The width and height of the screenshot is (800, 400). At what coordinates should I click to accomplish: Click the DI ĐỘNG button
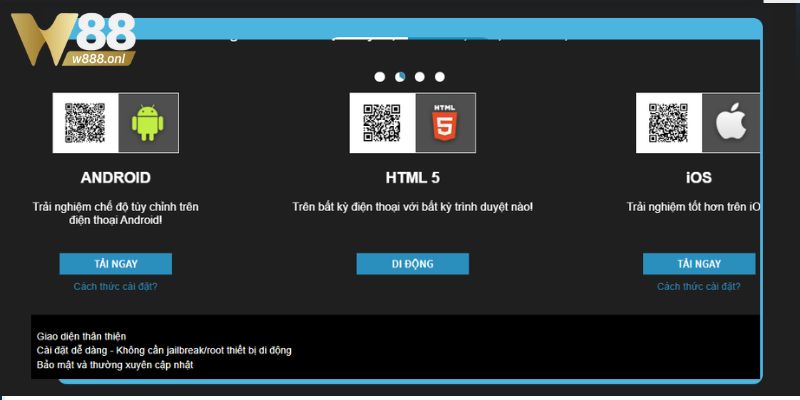pos(412,264)
